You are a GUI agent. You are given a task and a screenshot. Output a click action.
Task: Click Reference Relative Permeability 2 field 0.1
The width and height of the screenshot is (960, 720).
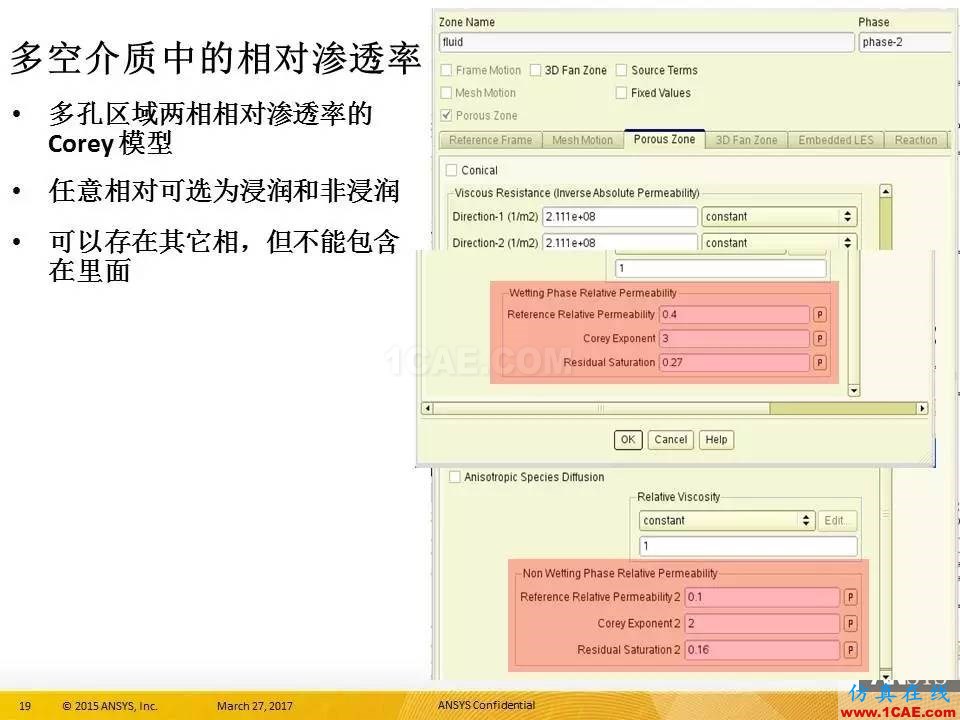tap(762, 597)
